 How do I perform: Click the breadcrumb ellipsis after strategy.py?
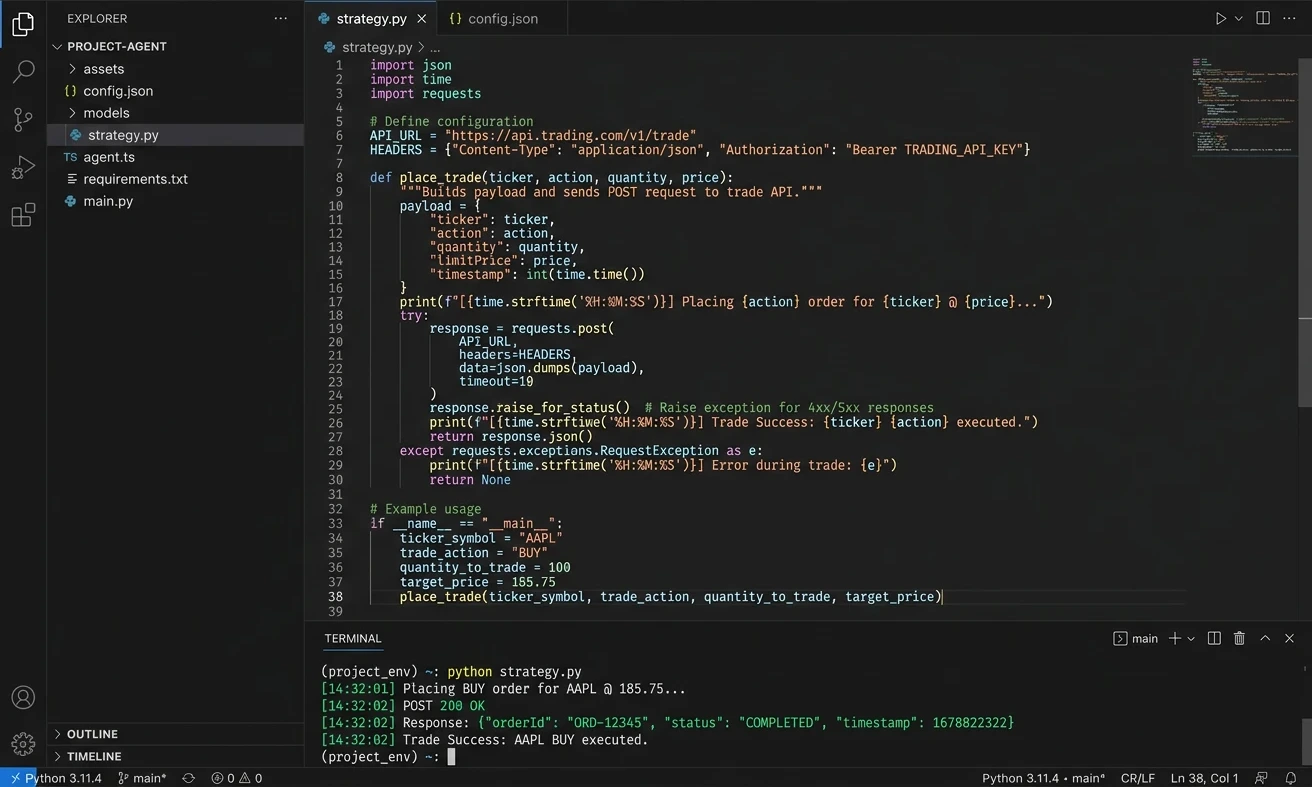coord(435,47)
